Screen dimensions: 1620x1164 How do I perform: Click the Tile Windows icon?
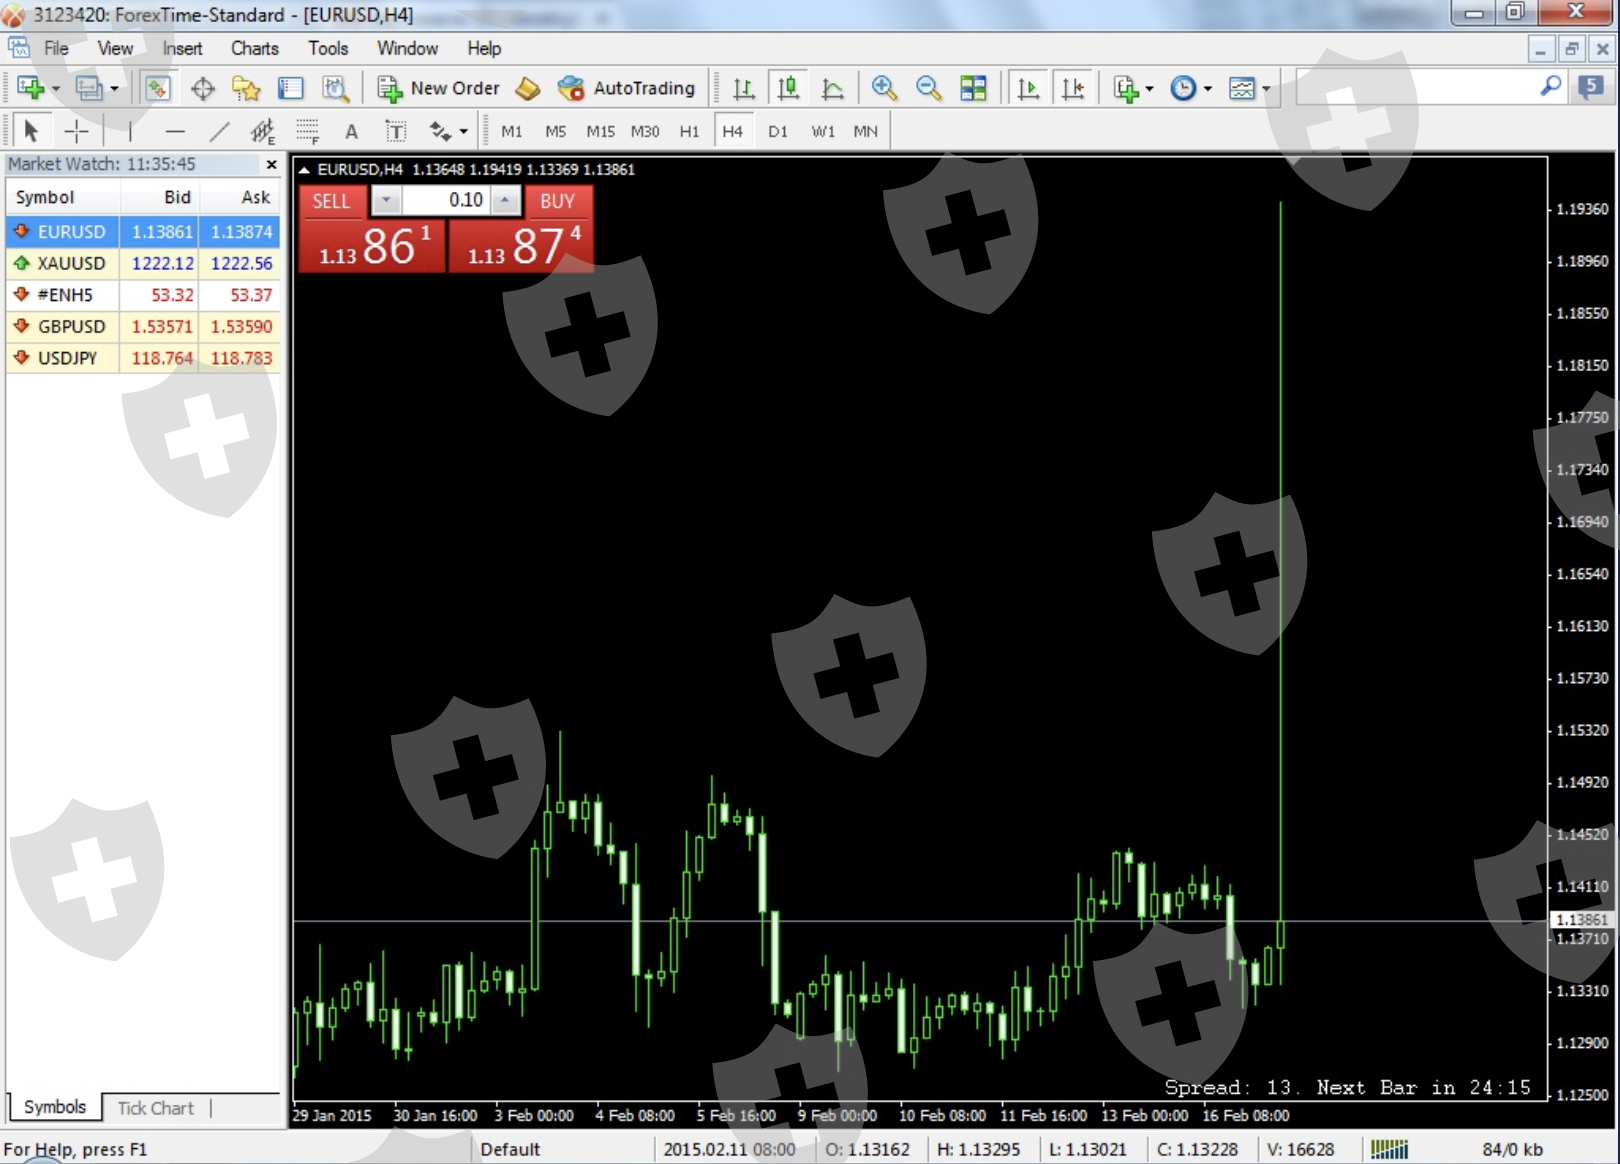972,88
